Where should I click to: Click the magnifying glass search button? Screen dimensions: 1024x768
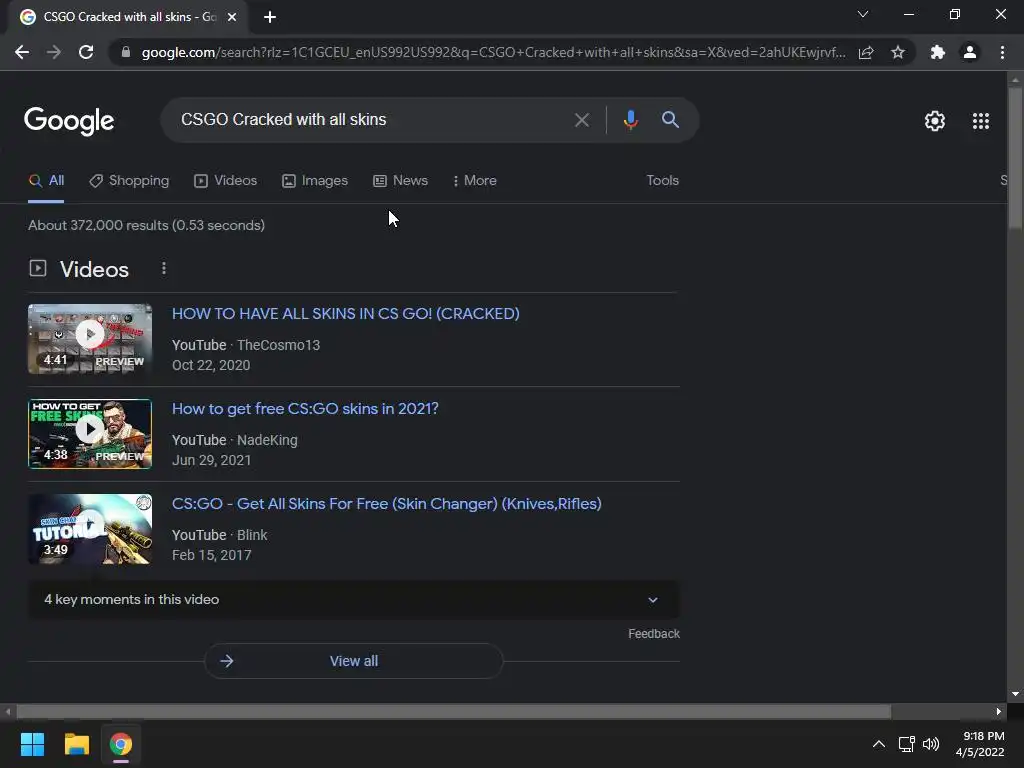coord(670,120)
